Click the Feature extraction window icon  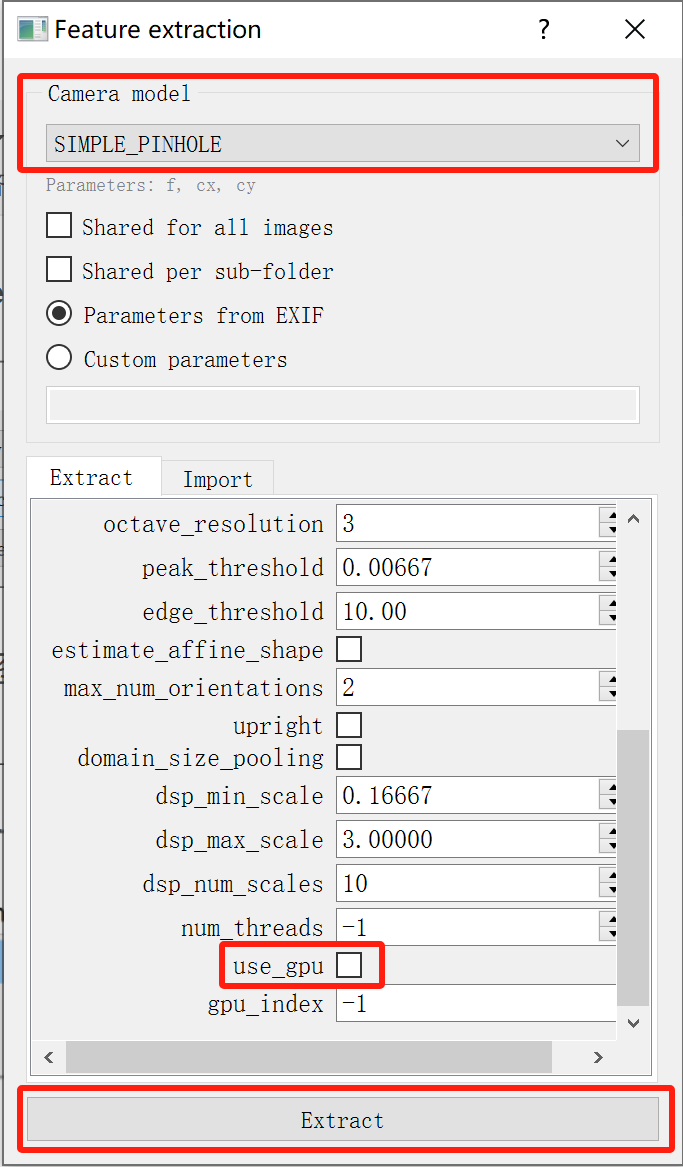32,29
